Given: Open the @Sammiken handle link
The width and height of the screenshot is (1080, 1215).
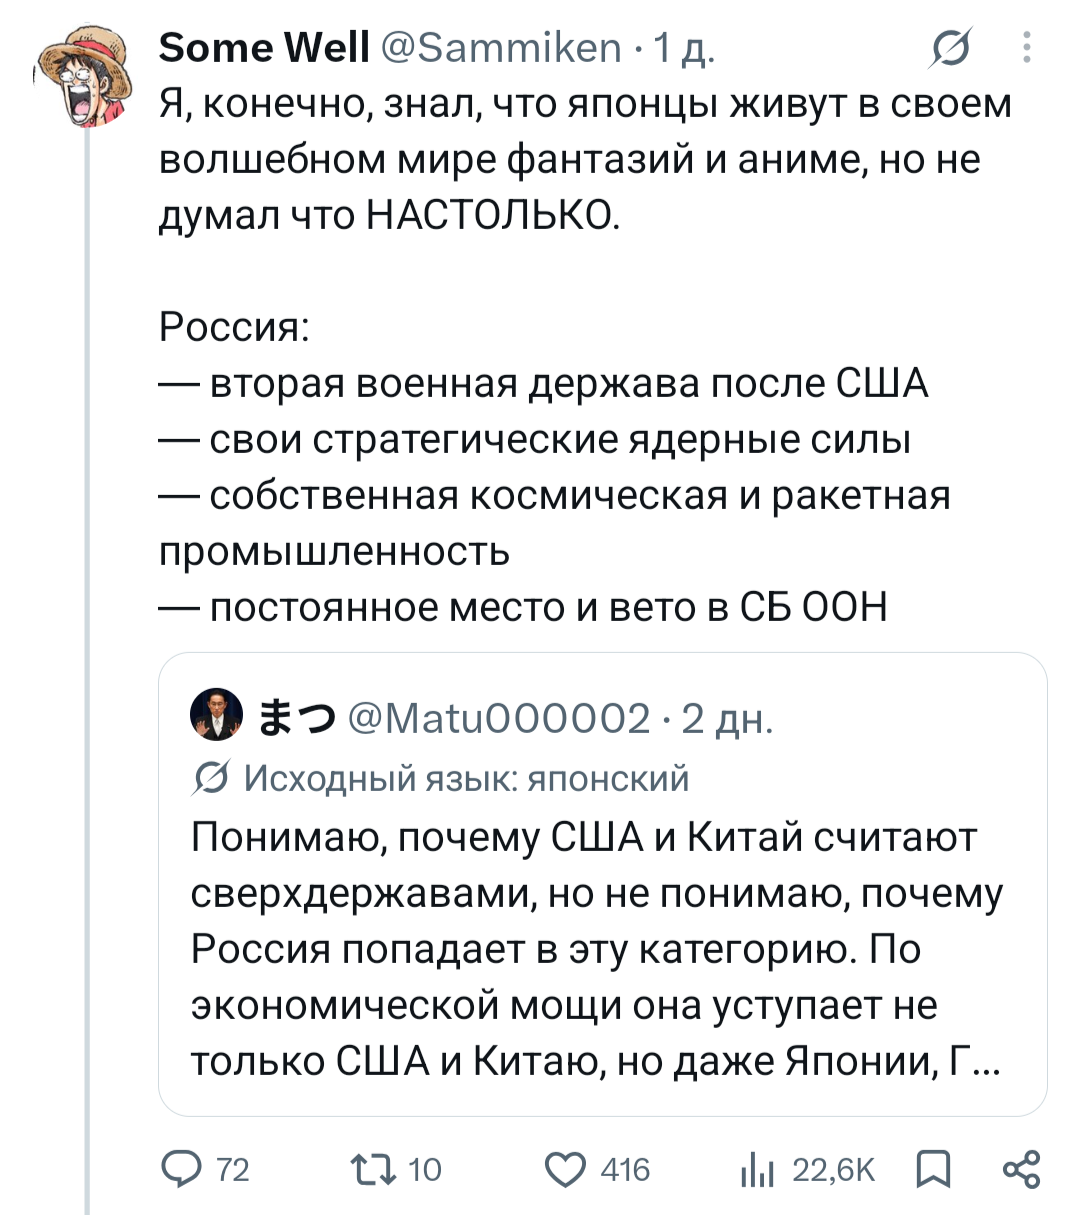Looking at the screenshot, I should click(502, 47).
